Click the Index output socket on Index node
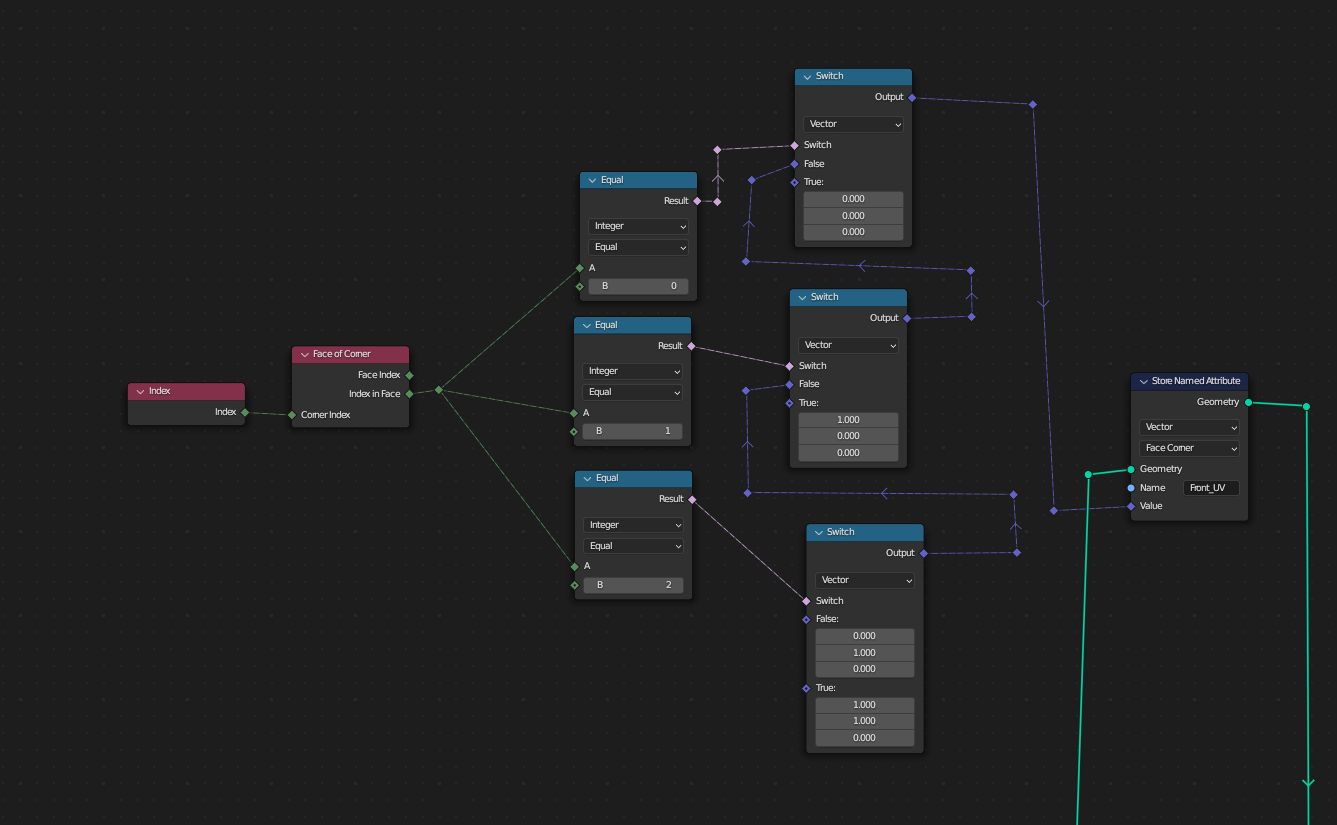This screenshot has height=825, width=1337. point(245,412)
